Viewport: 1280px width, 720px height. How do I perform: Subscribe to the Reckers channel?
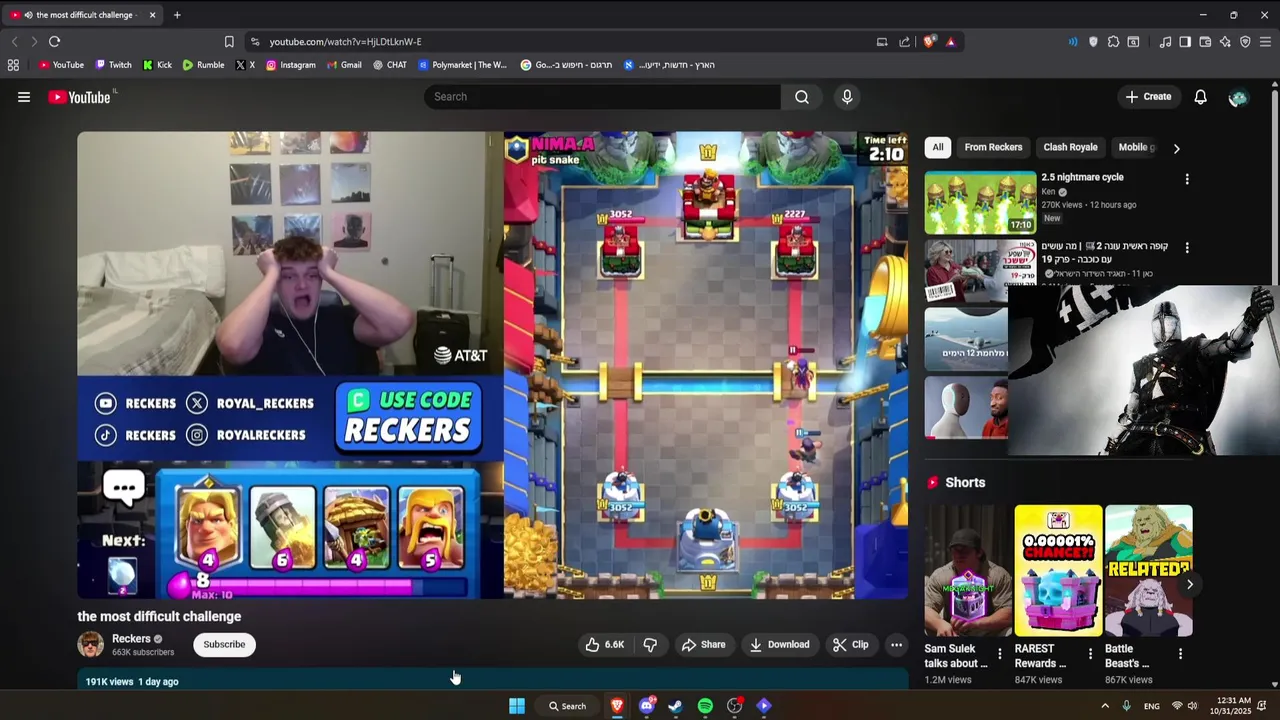pyautogui.click(x=224, y=645)
